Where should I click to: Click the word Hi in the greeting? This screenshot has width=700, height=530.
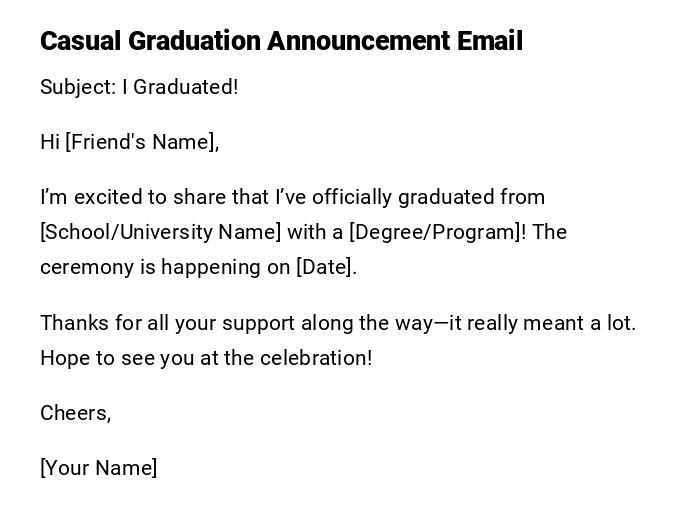50,142
